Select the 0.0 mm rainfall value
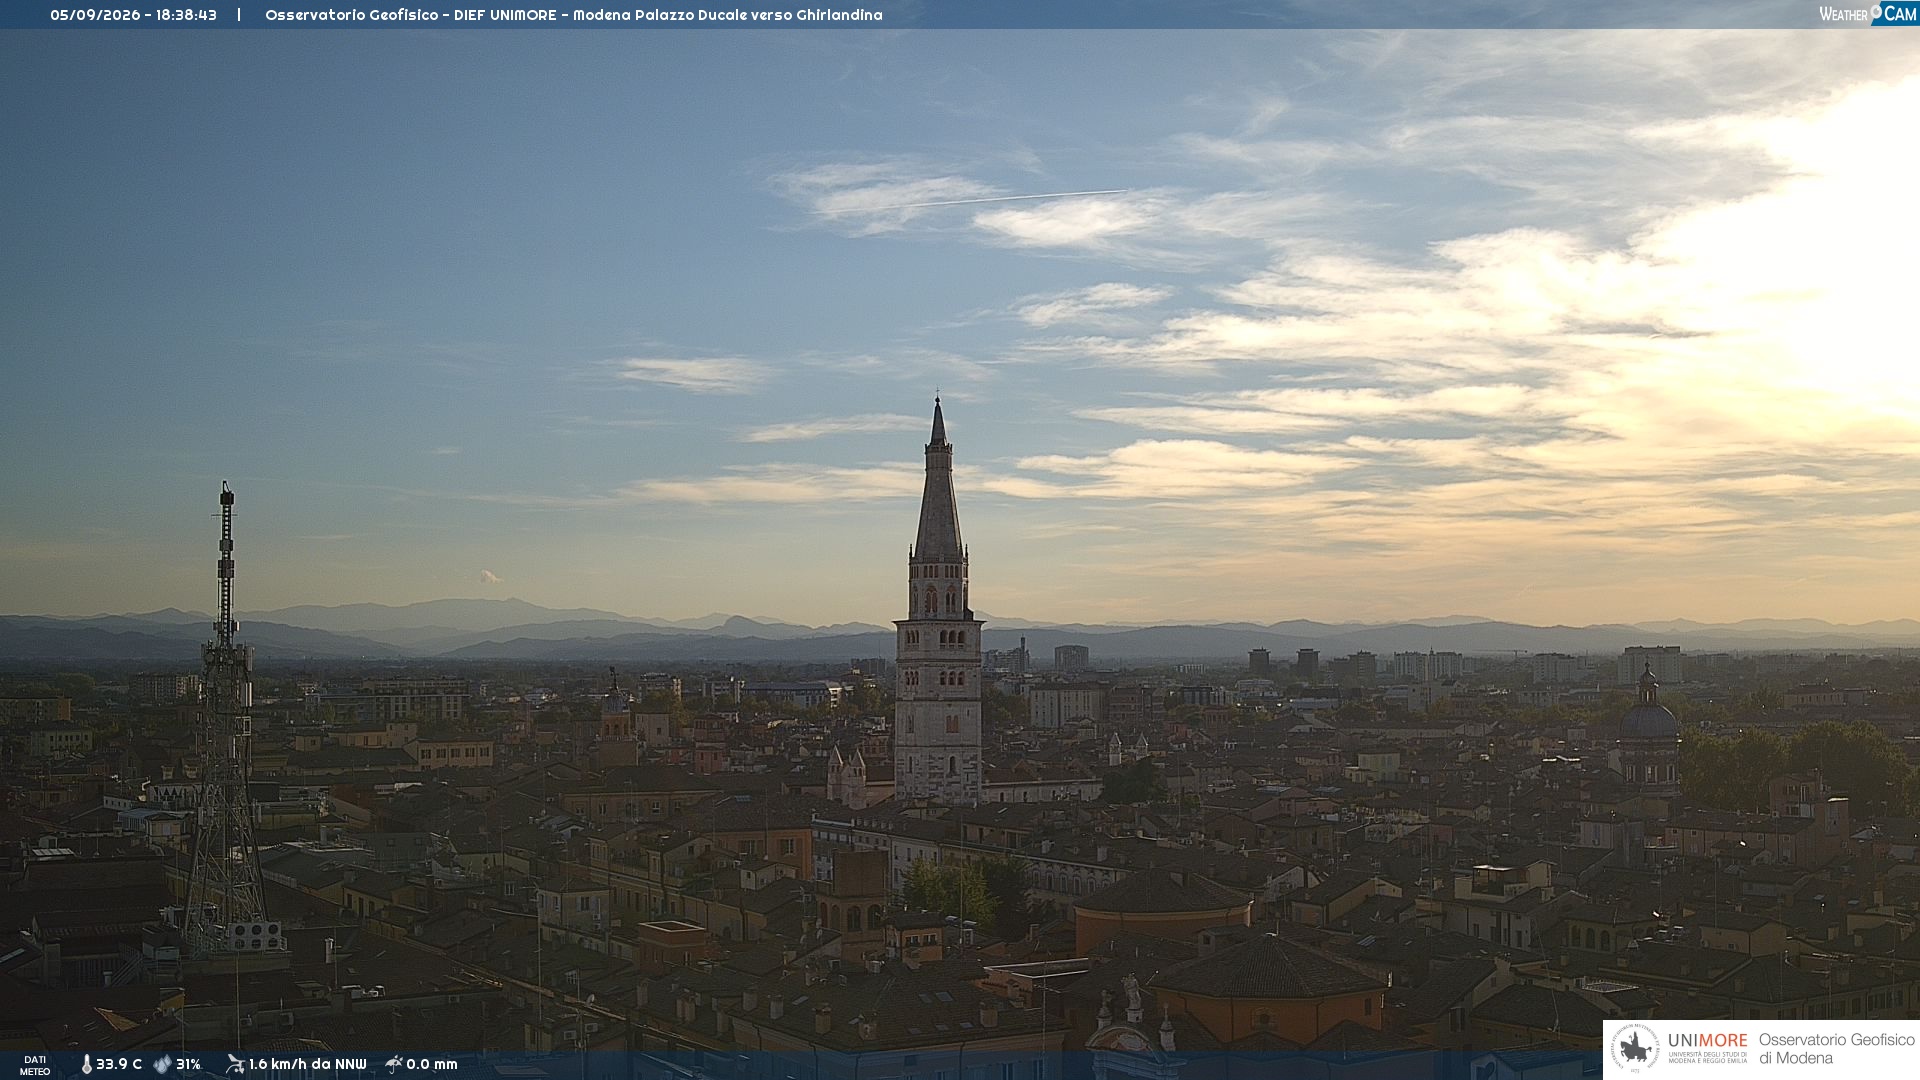The height and width of the screenshot is (1080, 1920). [432, 1064]
